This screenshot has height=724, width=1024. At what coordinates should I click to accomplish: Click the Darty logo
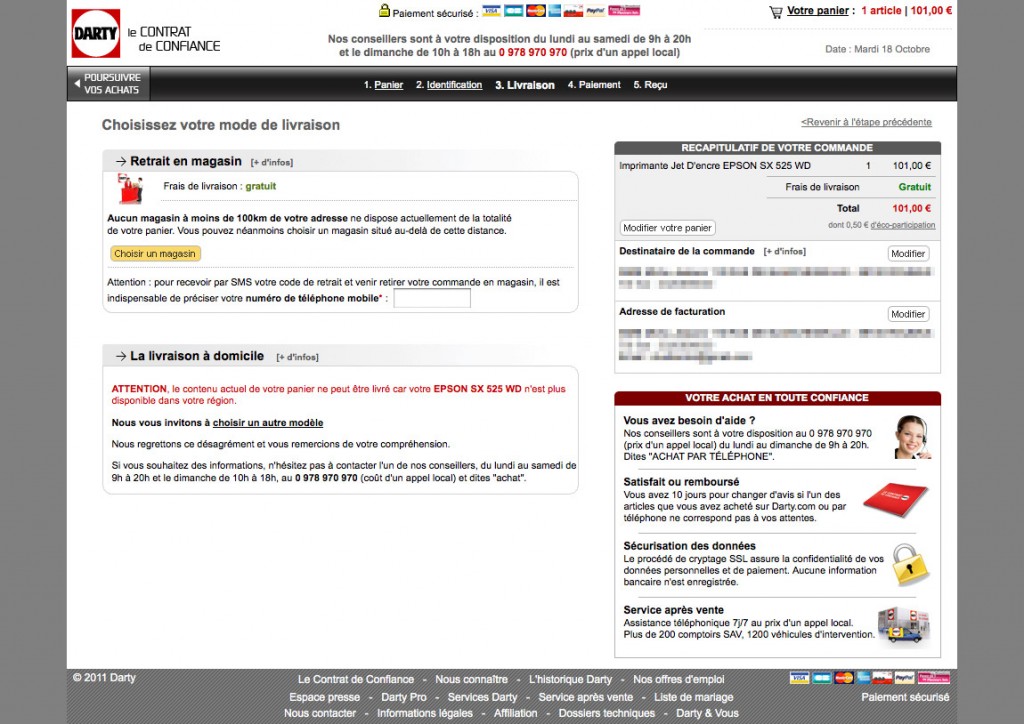pos(95,33)
